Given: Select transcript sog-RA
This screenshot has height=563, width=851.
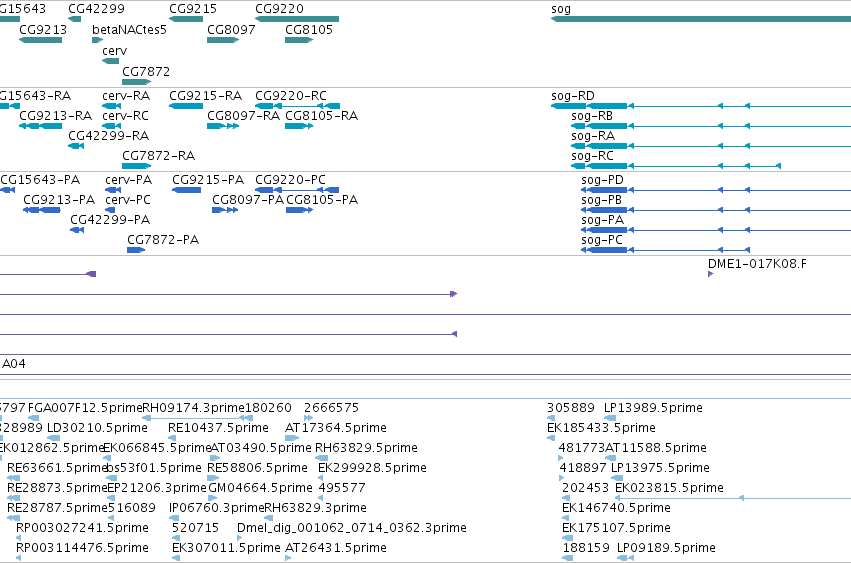Looking at the screenshot, I should coord(711,146).
